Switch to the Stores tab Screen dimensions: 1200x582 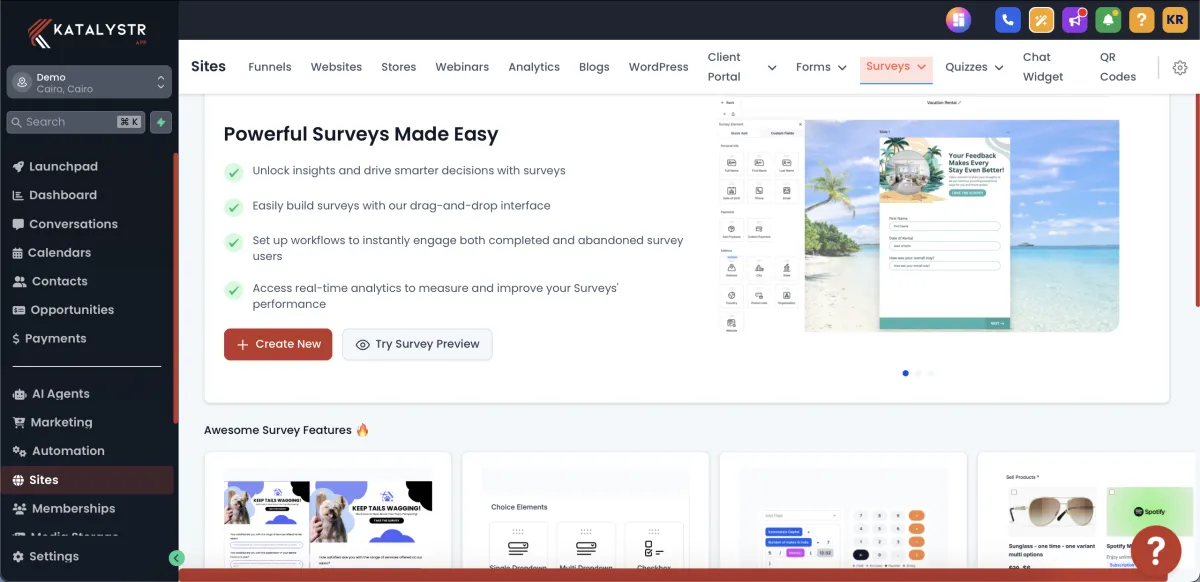(x=398, y=67)
